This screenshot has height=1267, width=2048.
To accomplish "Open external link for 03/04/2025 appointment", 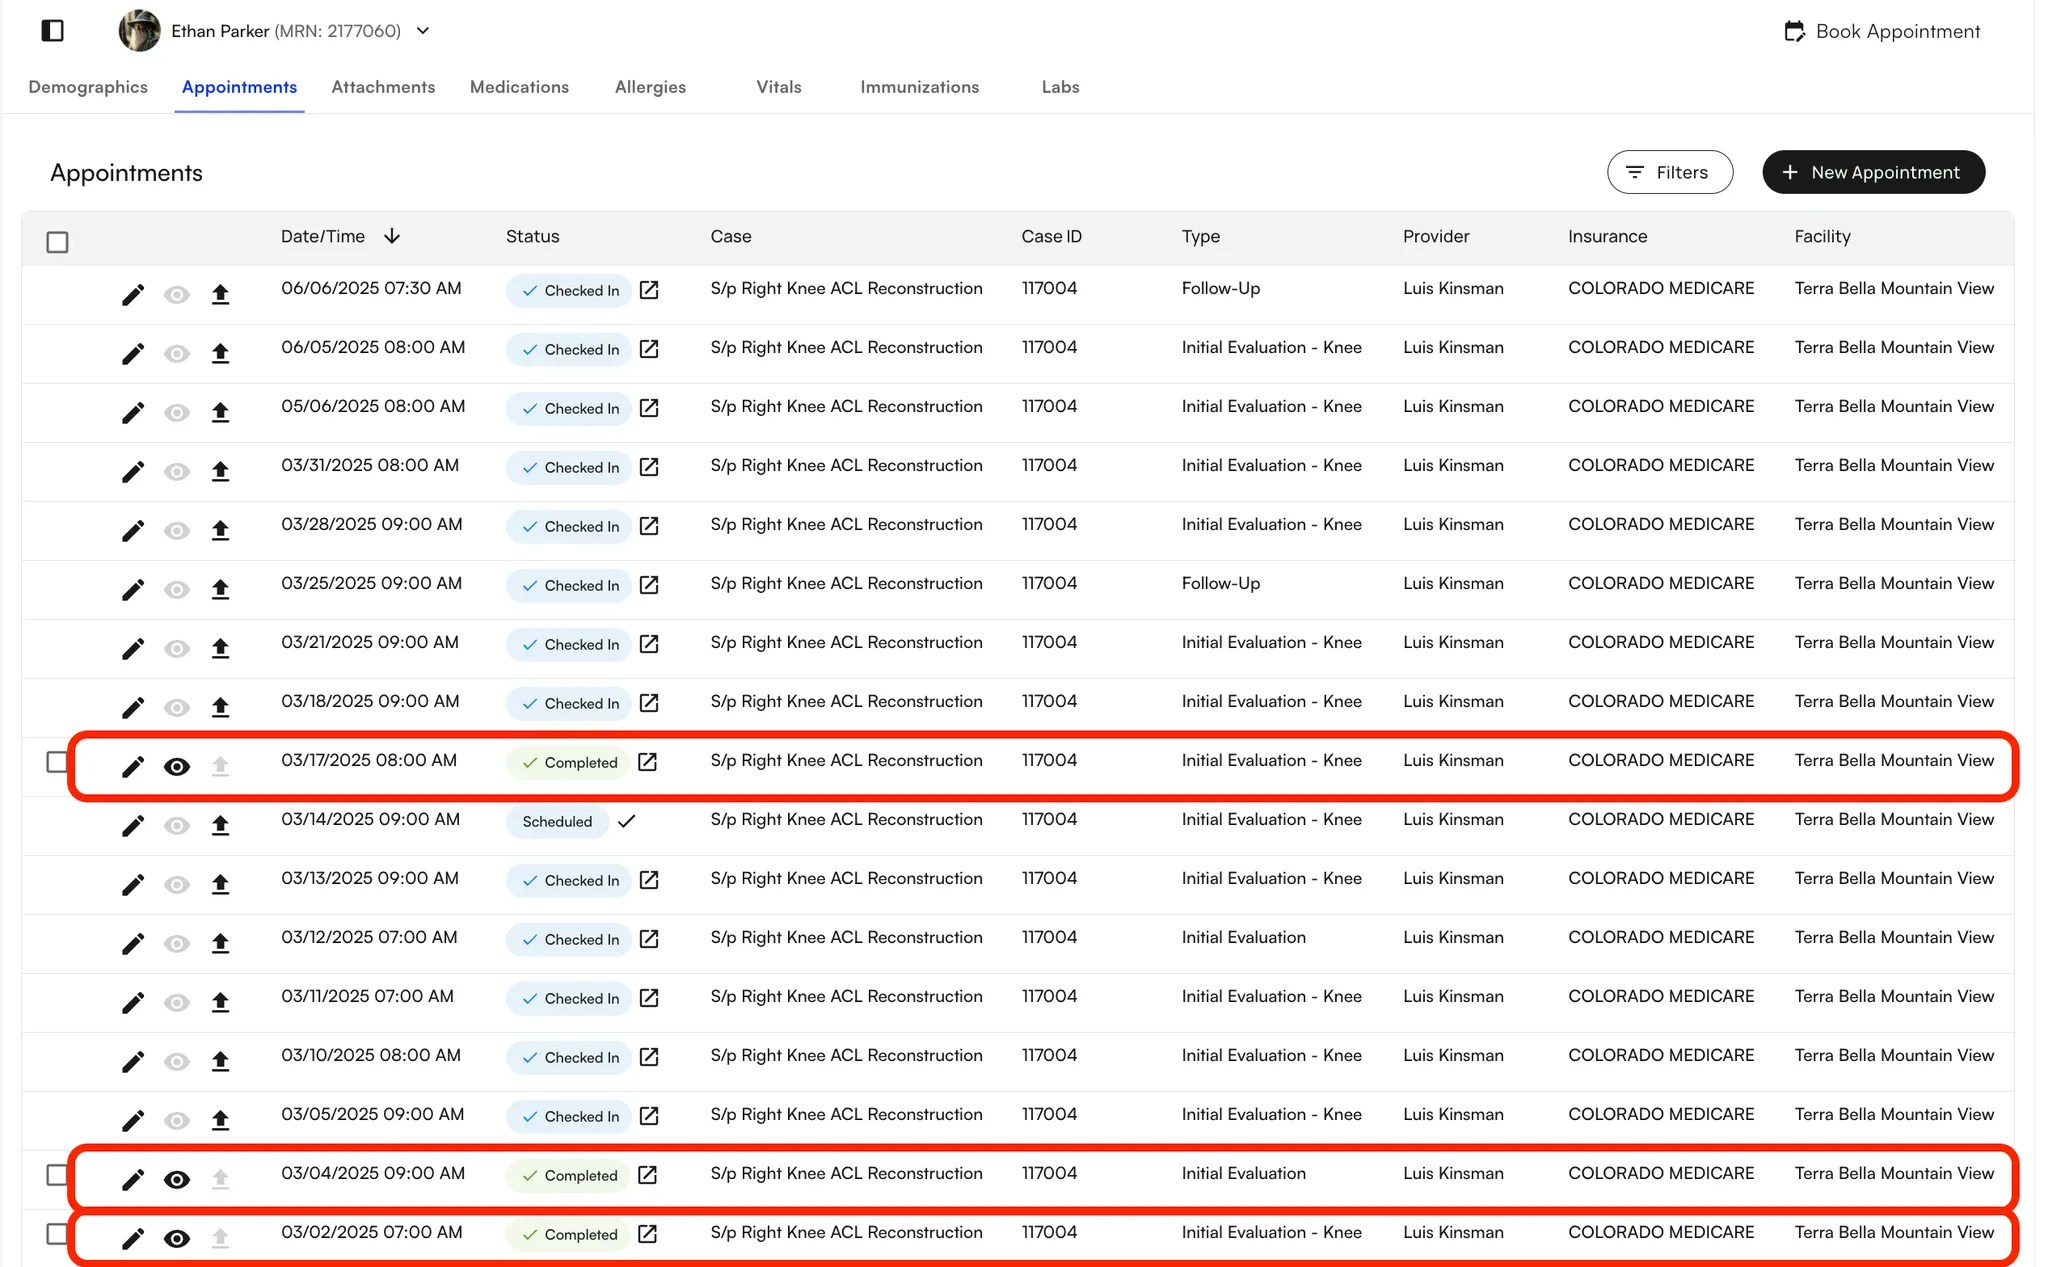I will tap(648, 1175).
